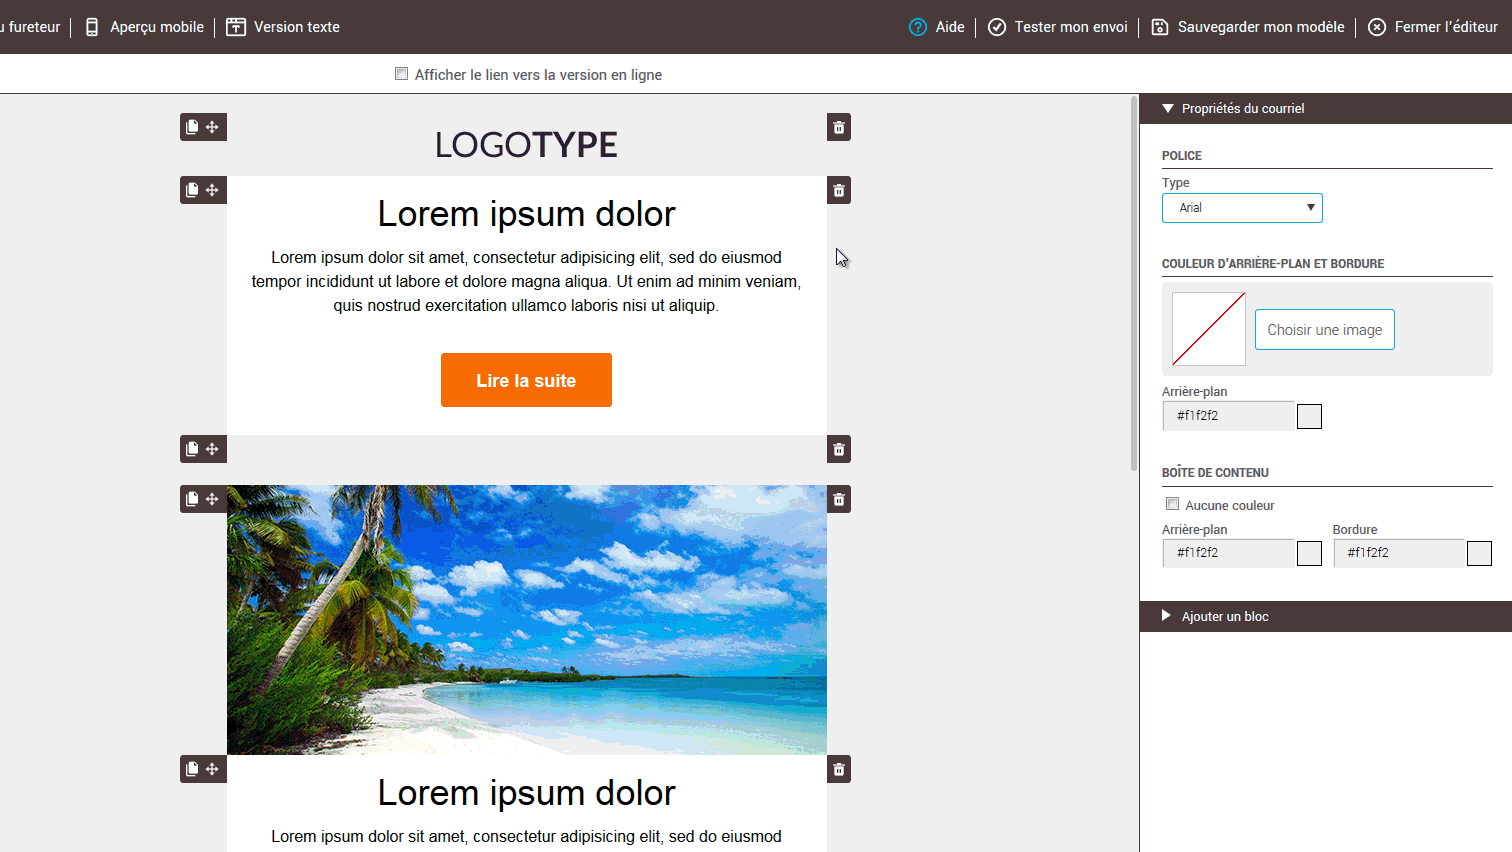Click the email Arrière-plan hex color field
The image size is (1512, 852).
tap(1228, 416)
